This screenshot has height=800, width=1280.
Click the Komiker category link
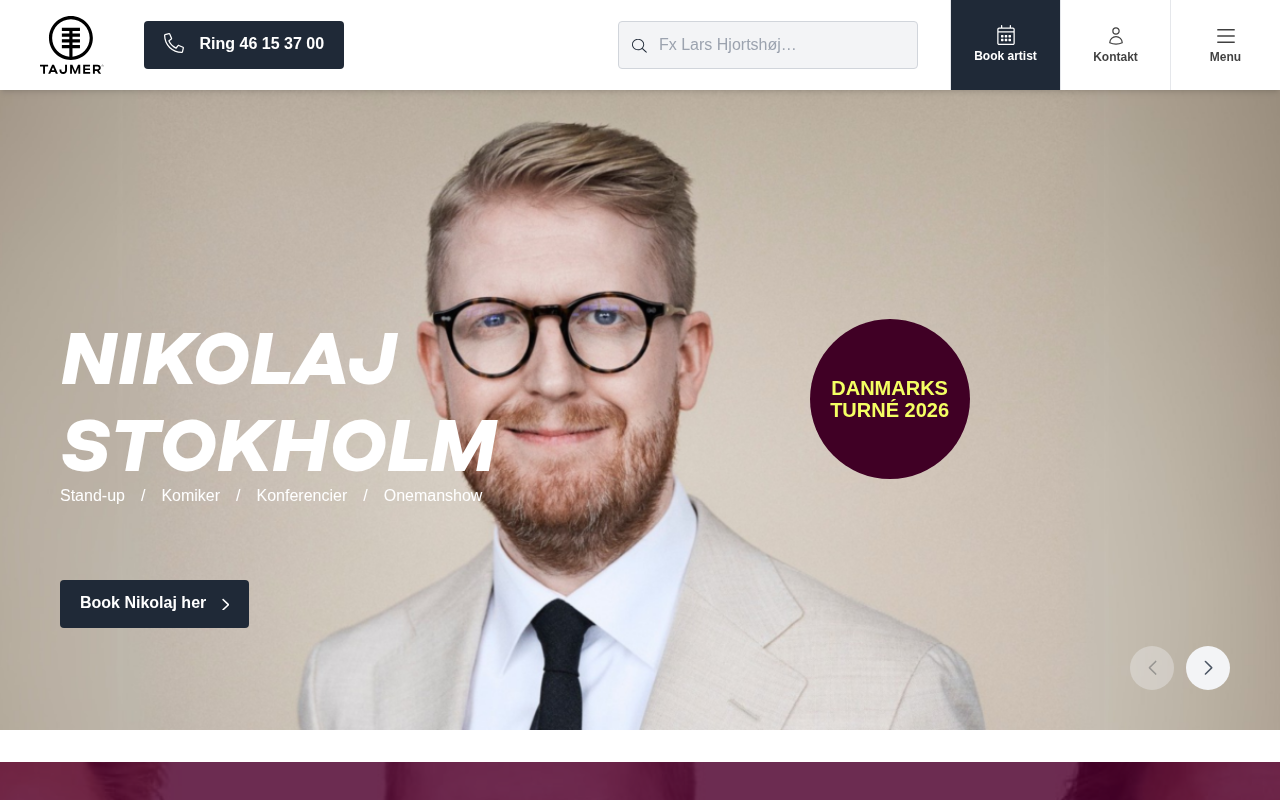[191, 496]
